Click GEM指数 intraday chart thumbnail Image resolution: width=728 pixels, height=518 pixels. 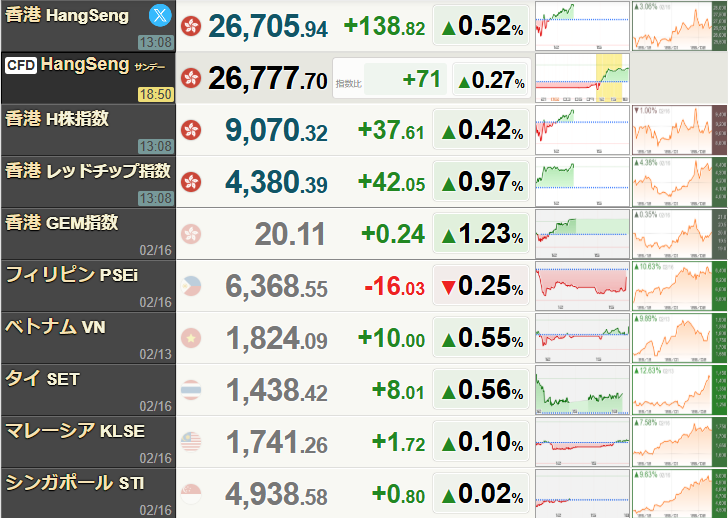(x=582, y=234)
